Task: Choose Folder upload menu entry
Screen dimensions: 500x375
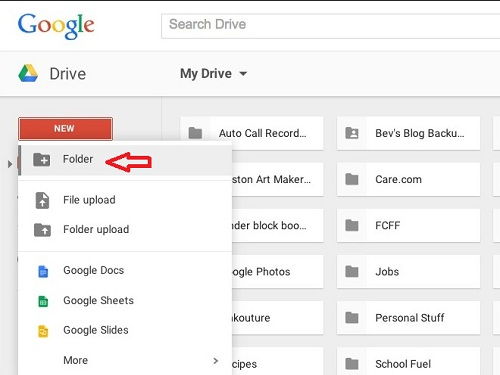Action: (125, 229)
